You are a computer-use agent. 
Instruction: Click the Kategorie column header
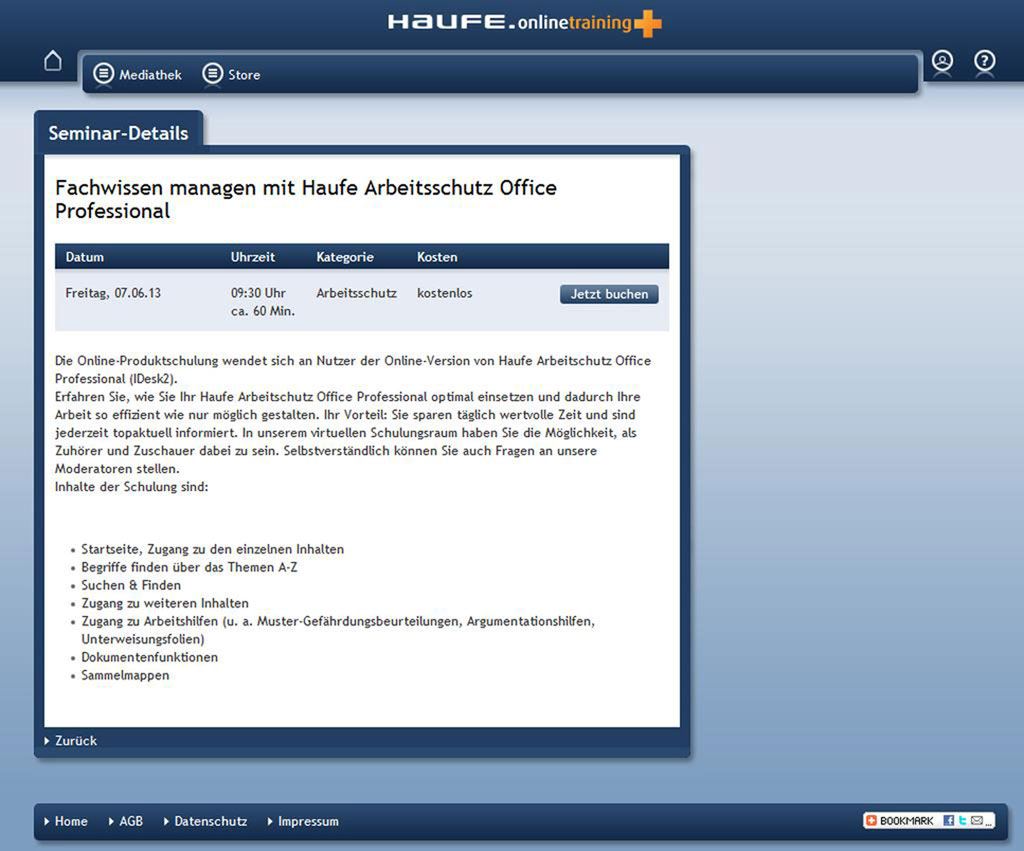point(345,257)
